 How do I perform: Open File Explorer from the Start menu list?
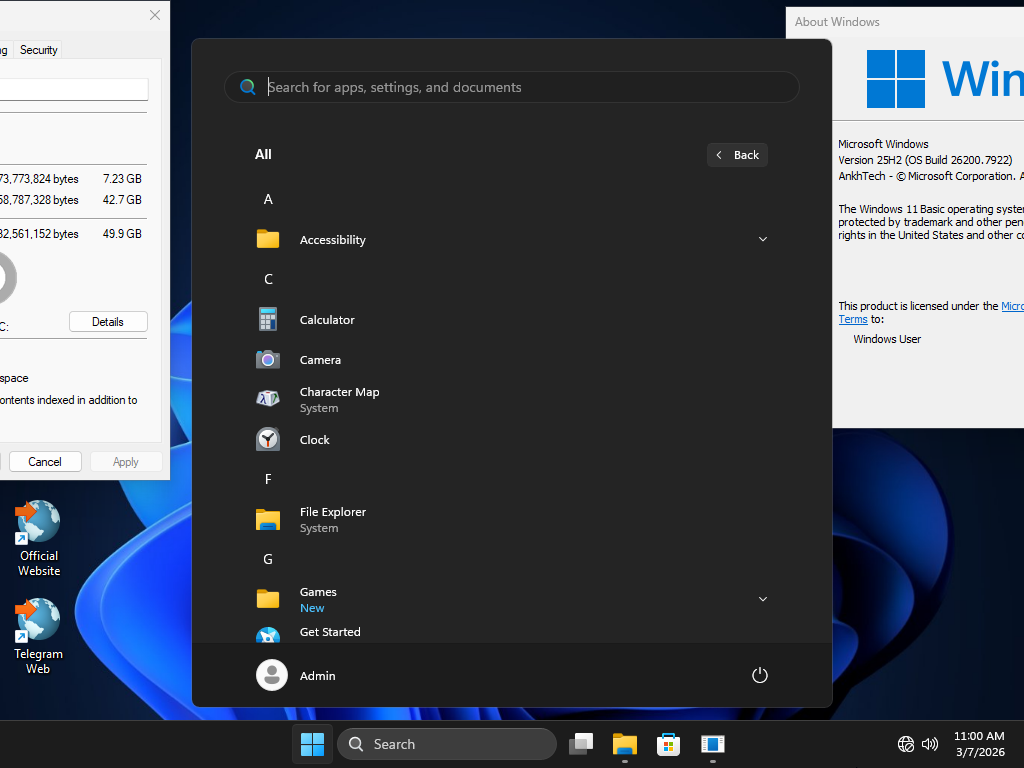332,519
